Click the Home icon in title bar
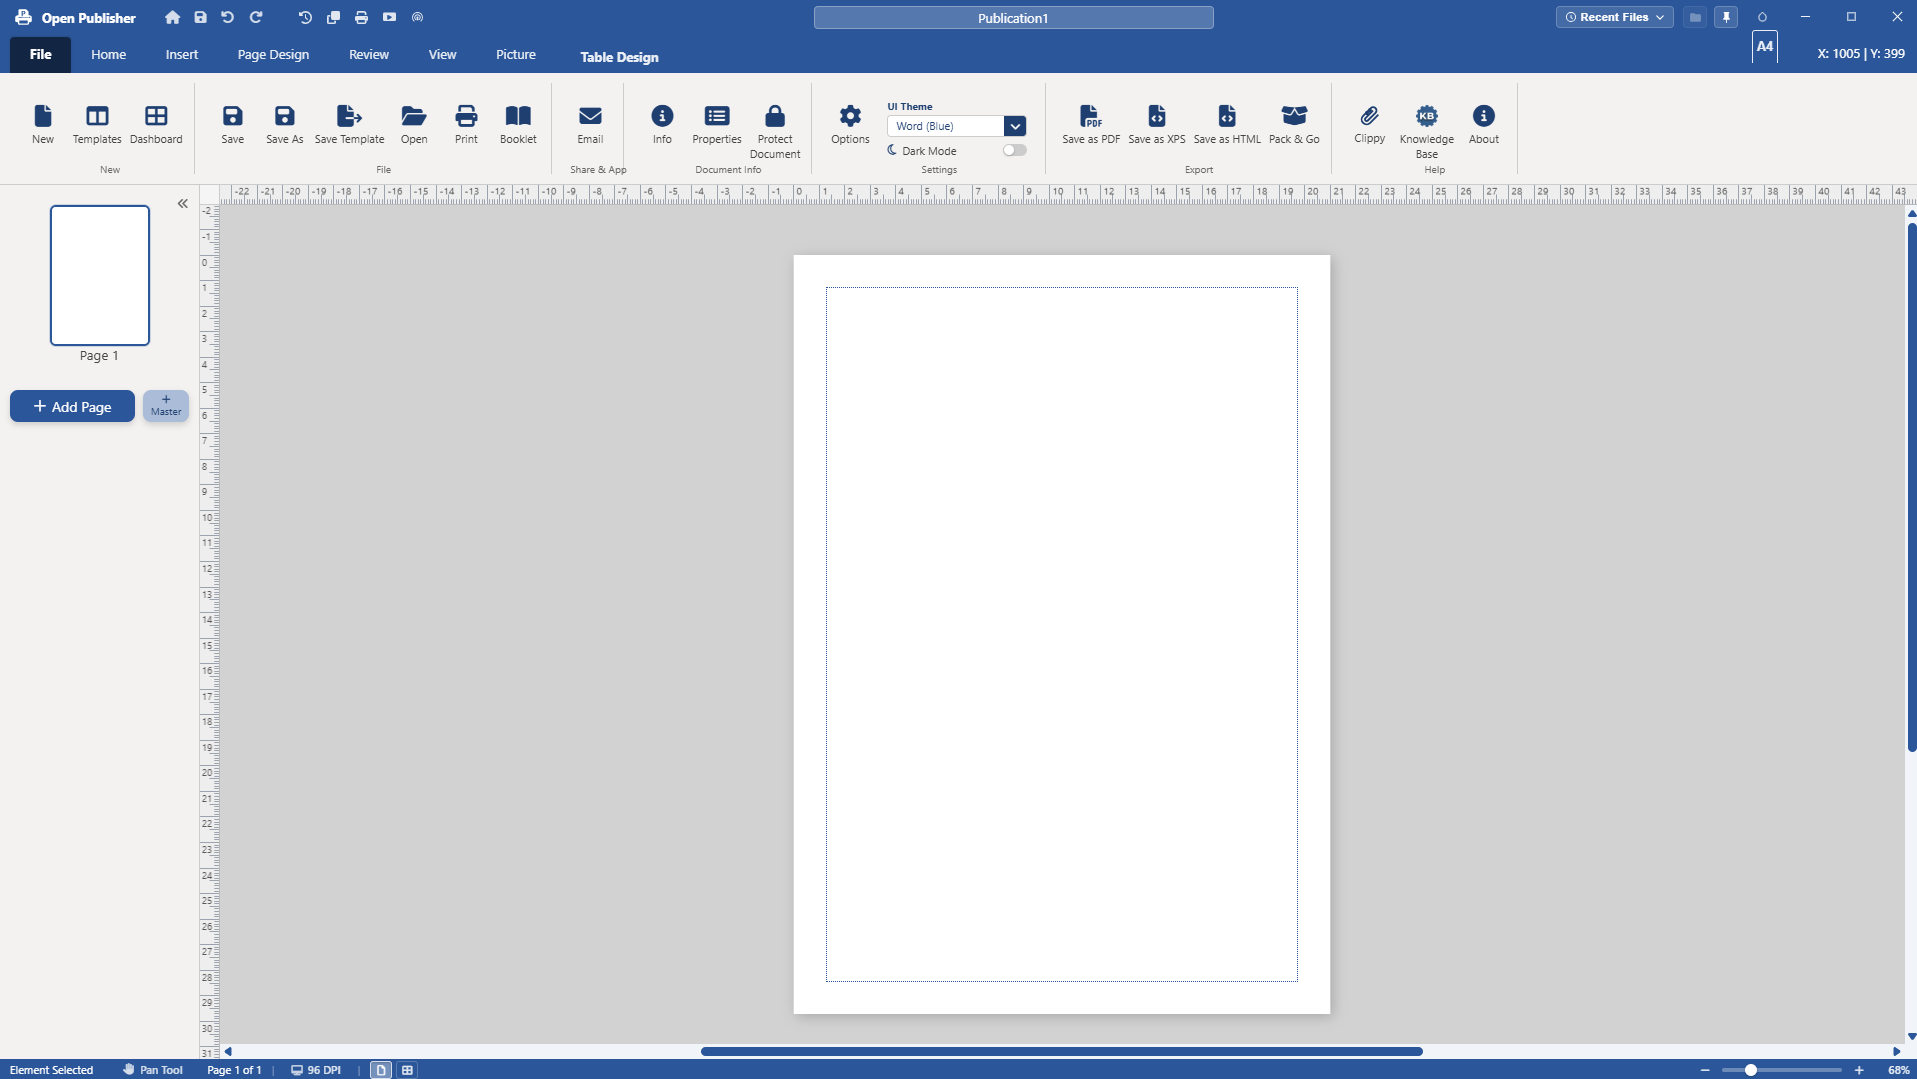The image size is (1917, 1079). point(173,17)
